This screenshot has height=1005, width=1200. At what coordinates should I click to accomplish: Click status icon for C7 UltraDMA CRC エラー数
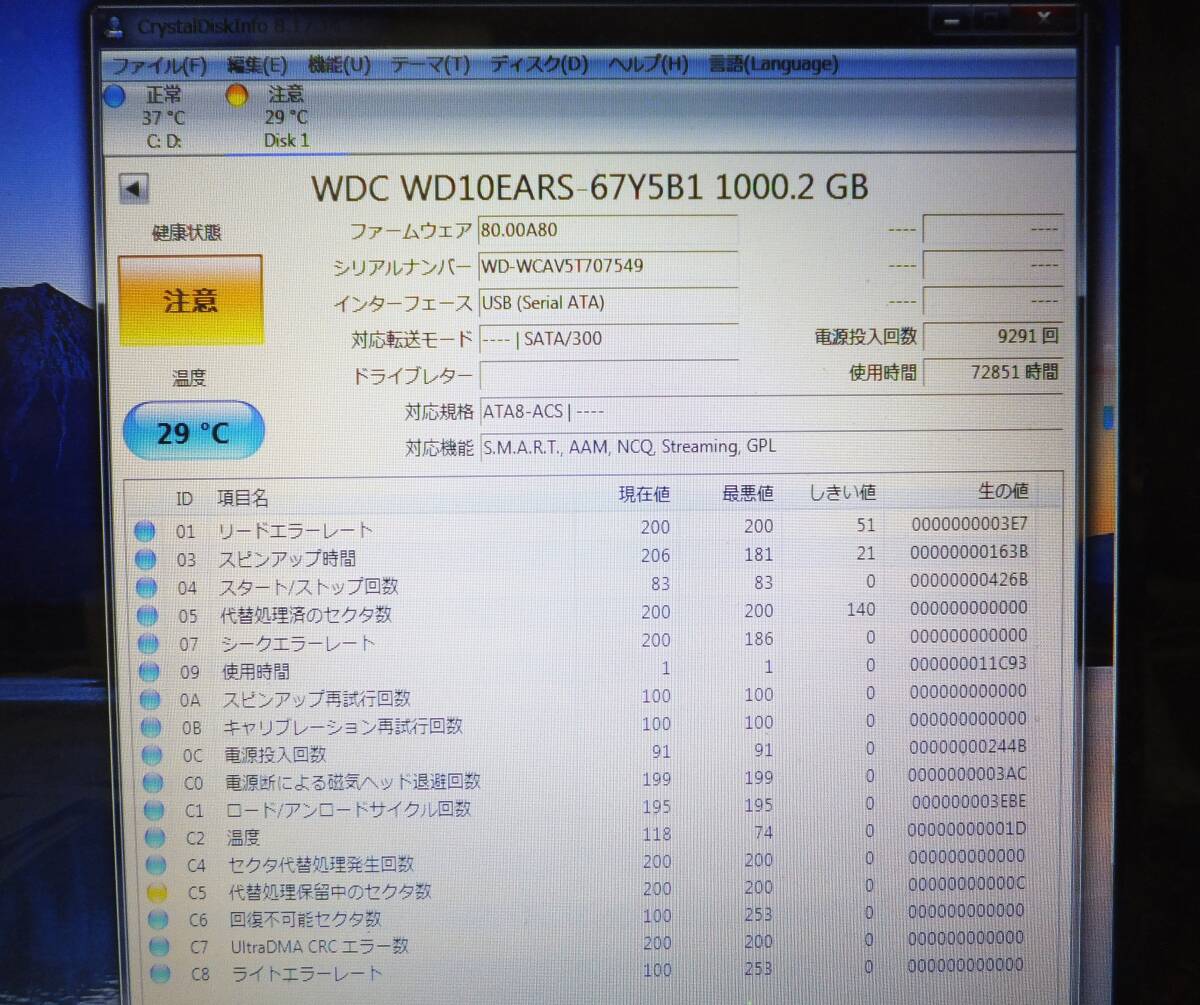point(158,947)
